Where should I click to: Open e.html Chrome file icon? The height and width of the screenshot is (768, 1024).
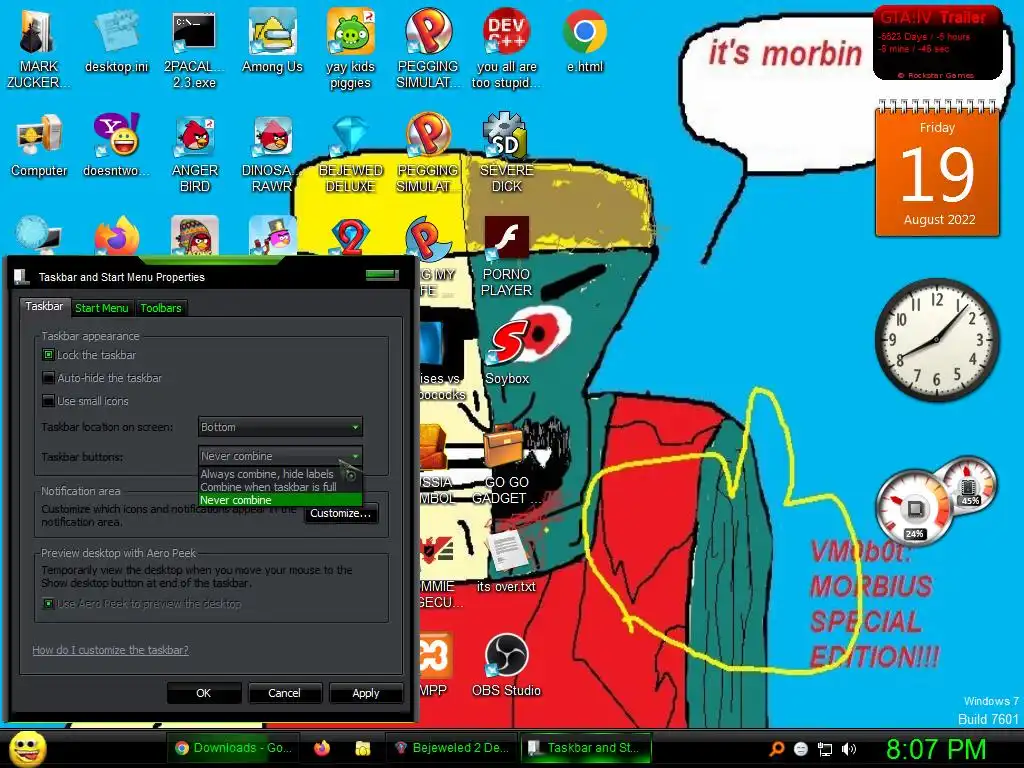tap(584, 40)
